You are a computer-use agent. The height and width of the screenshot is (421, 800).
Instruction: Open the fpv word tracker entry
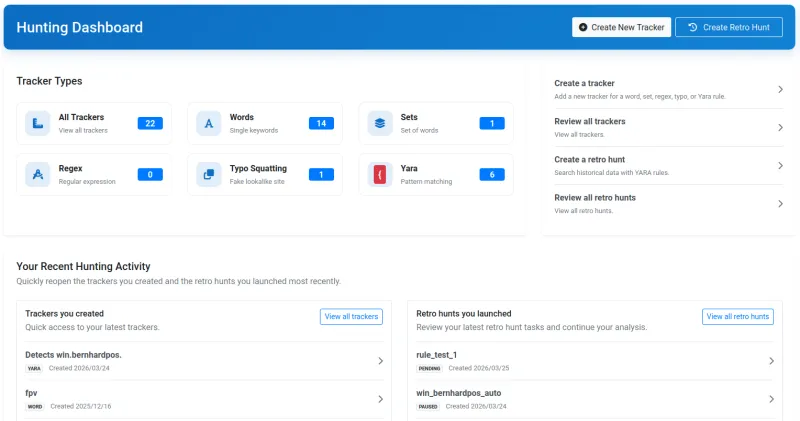pyautogui.click(x=204, y=399)
